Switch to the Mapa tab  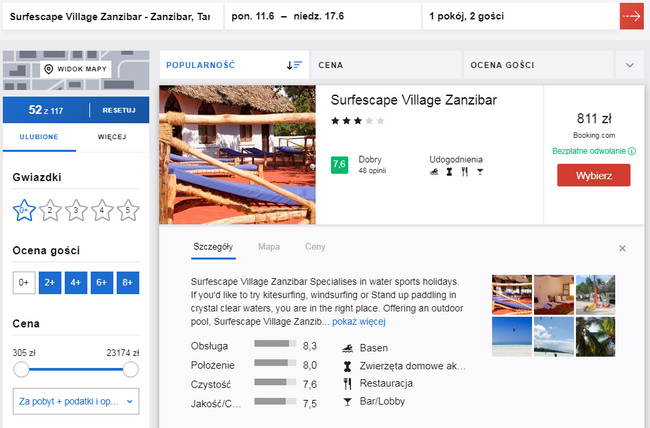[x=269, y=246]
